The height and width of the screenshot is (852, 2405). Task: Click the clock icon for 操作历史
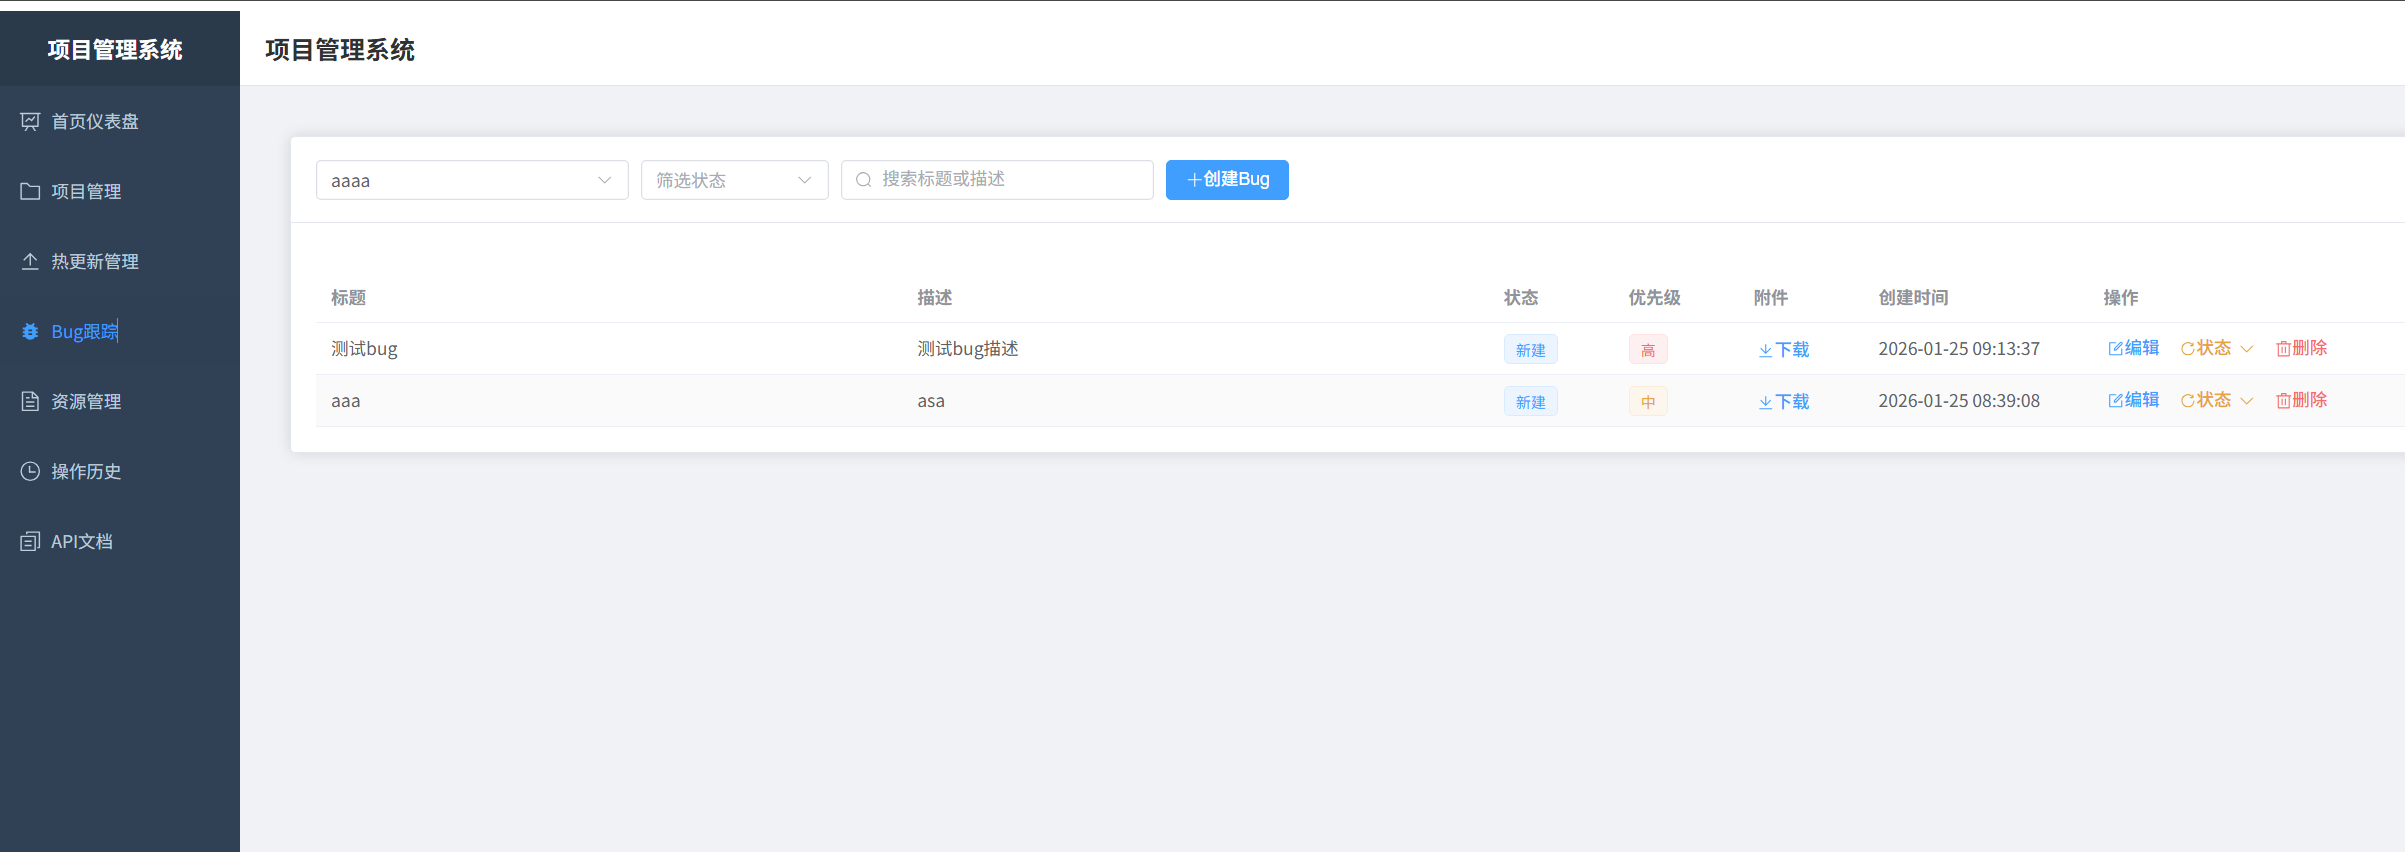tap(30, 471)
